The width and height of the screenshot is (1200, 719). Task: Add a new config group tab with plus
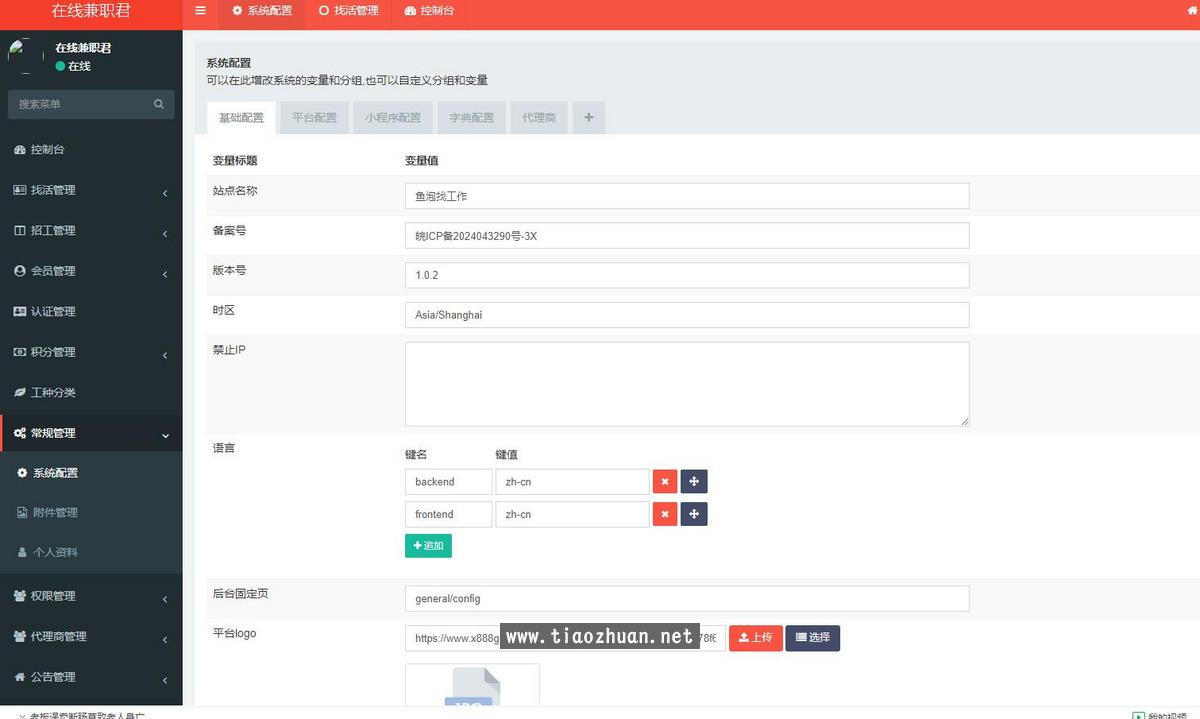point(588,118)
